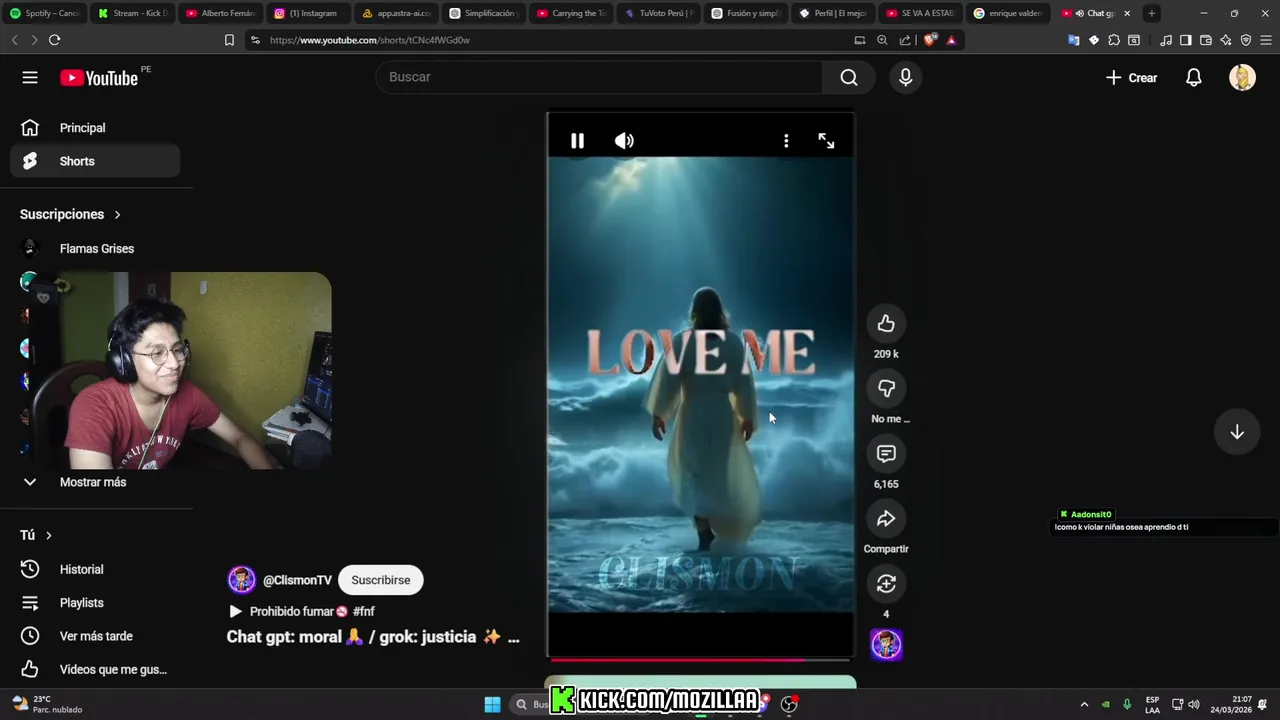The height and width of the screenshot is (720, 1280).
Task: Open Videos que me gustan list
Action: (x=96, y=669)
